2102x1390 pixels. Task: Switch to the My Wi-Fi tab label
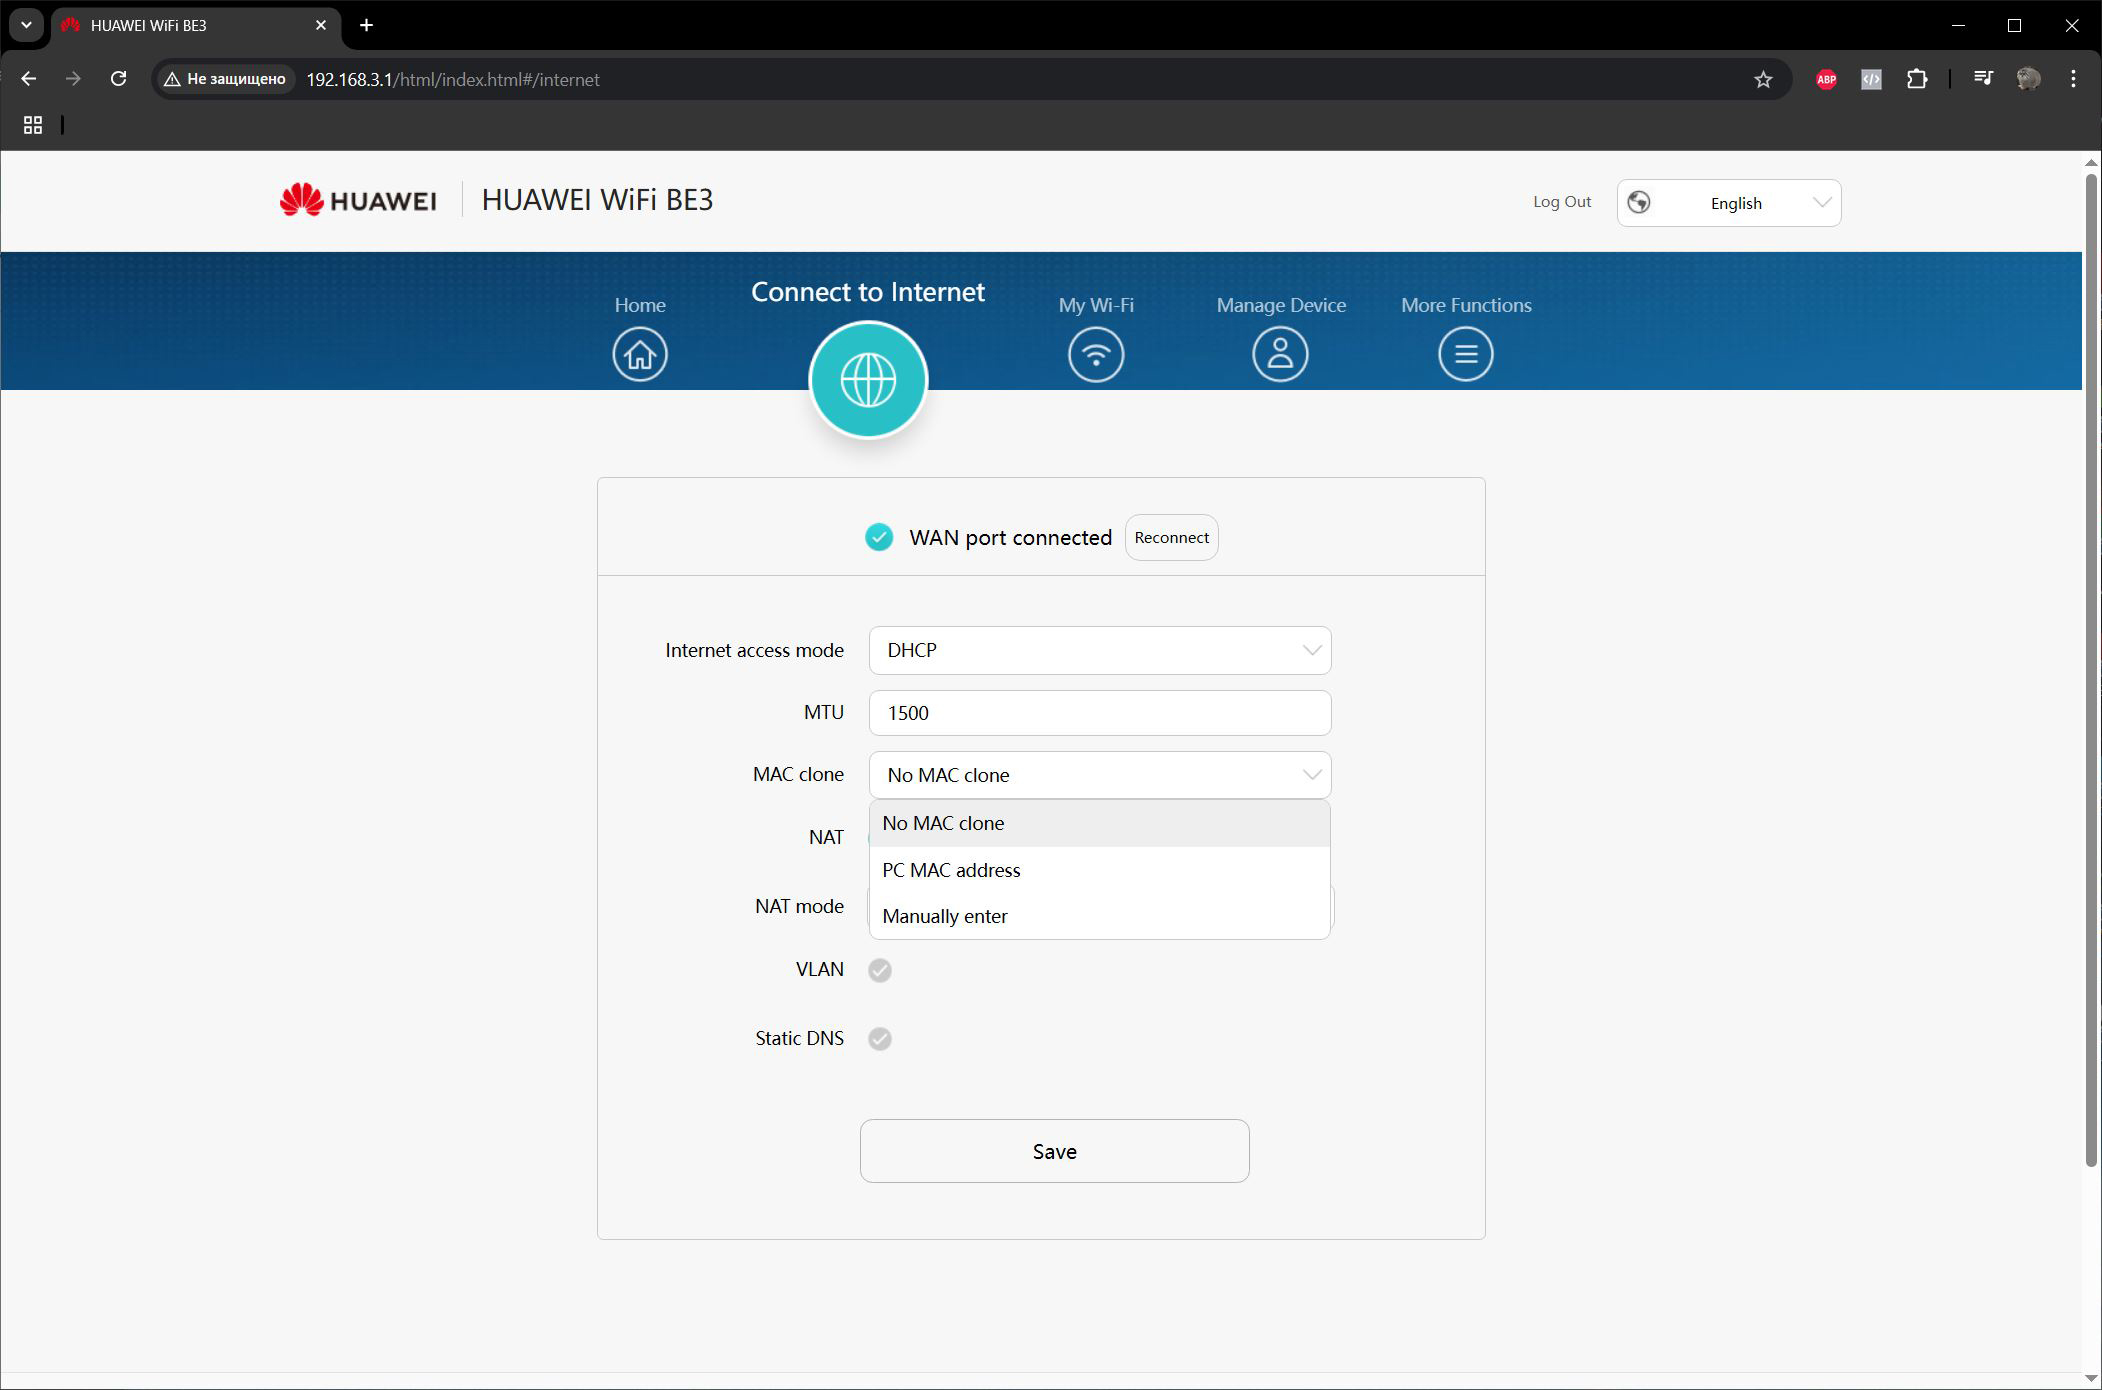point(1096,305)
